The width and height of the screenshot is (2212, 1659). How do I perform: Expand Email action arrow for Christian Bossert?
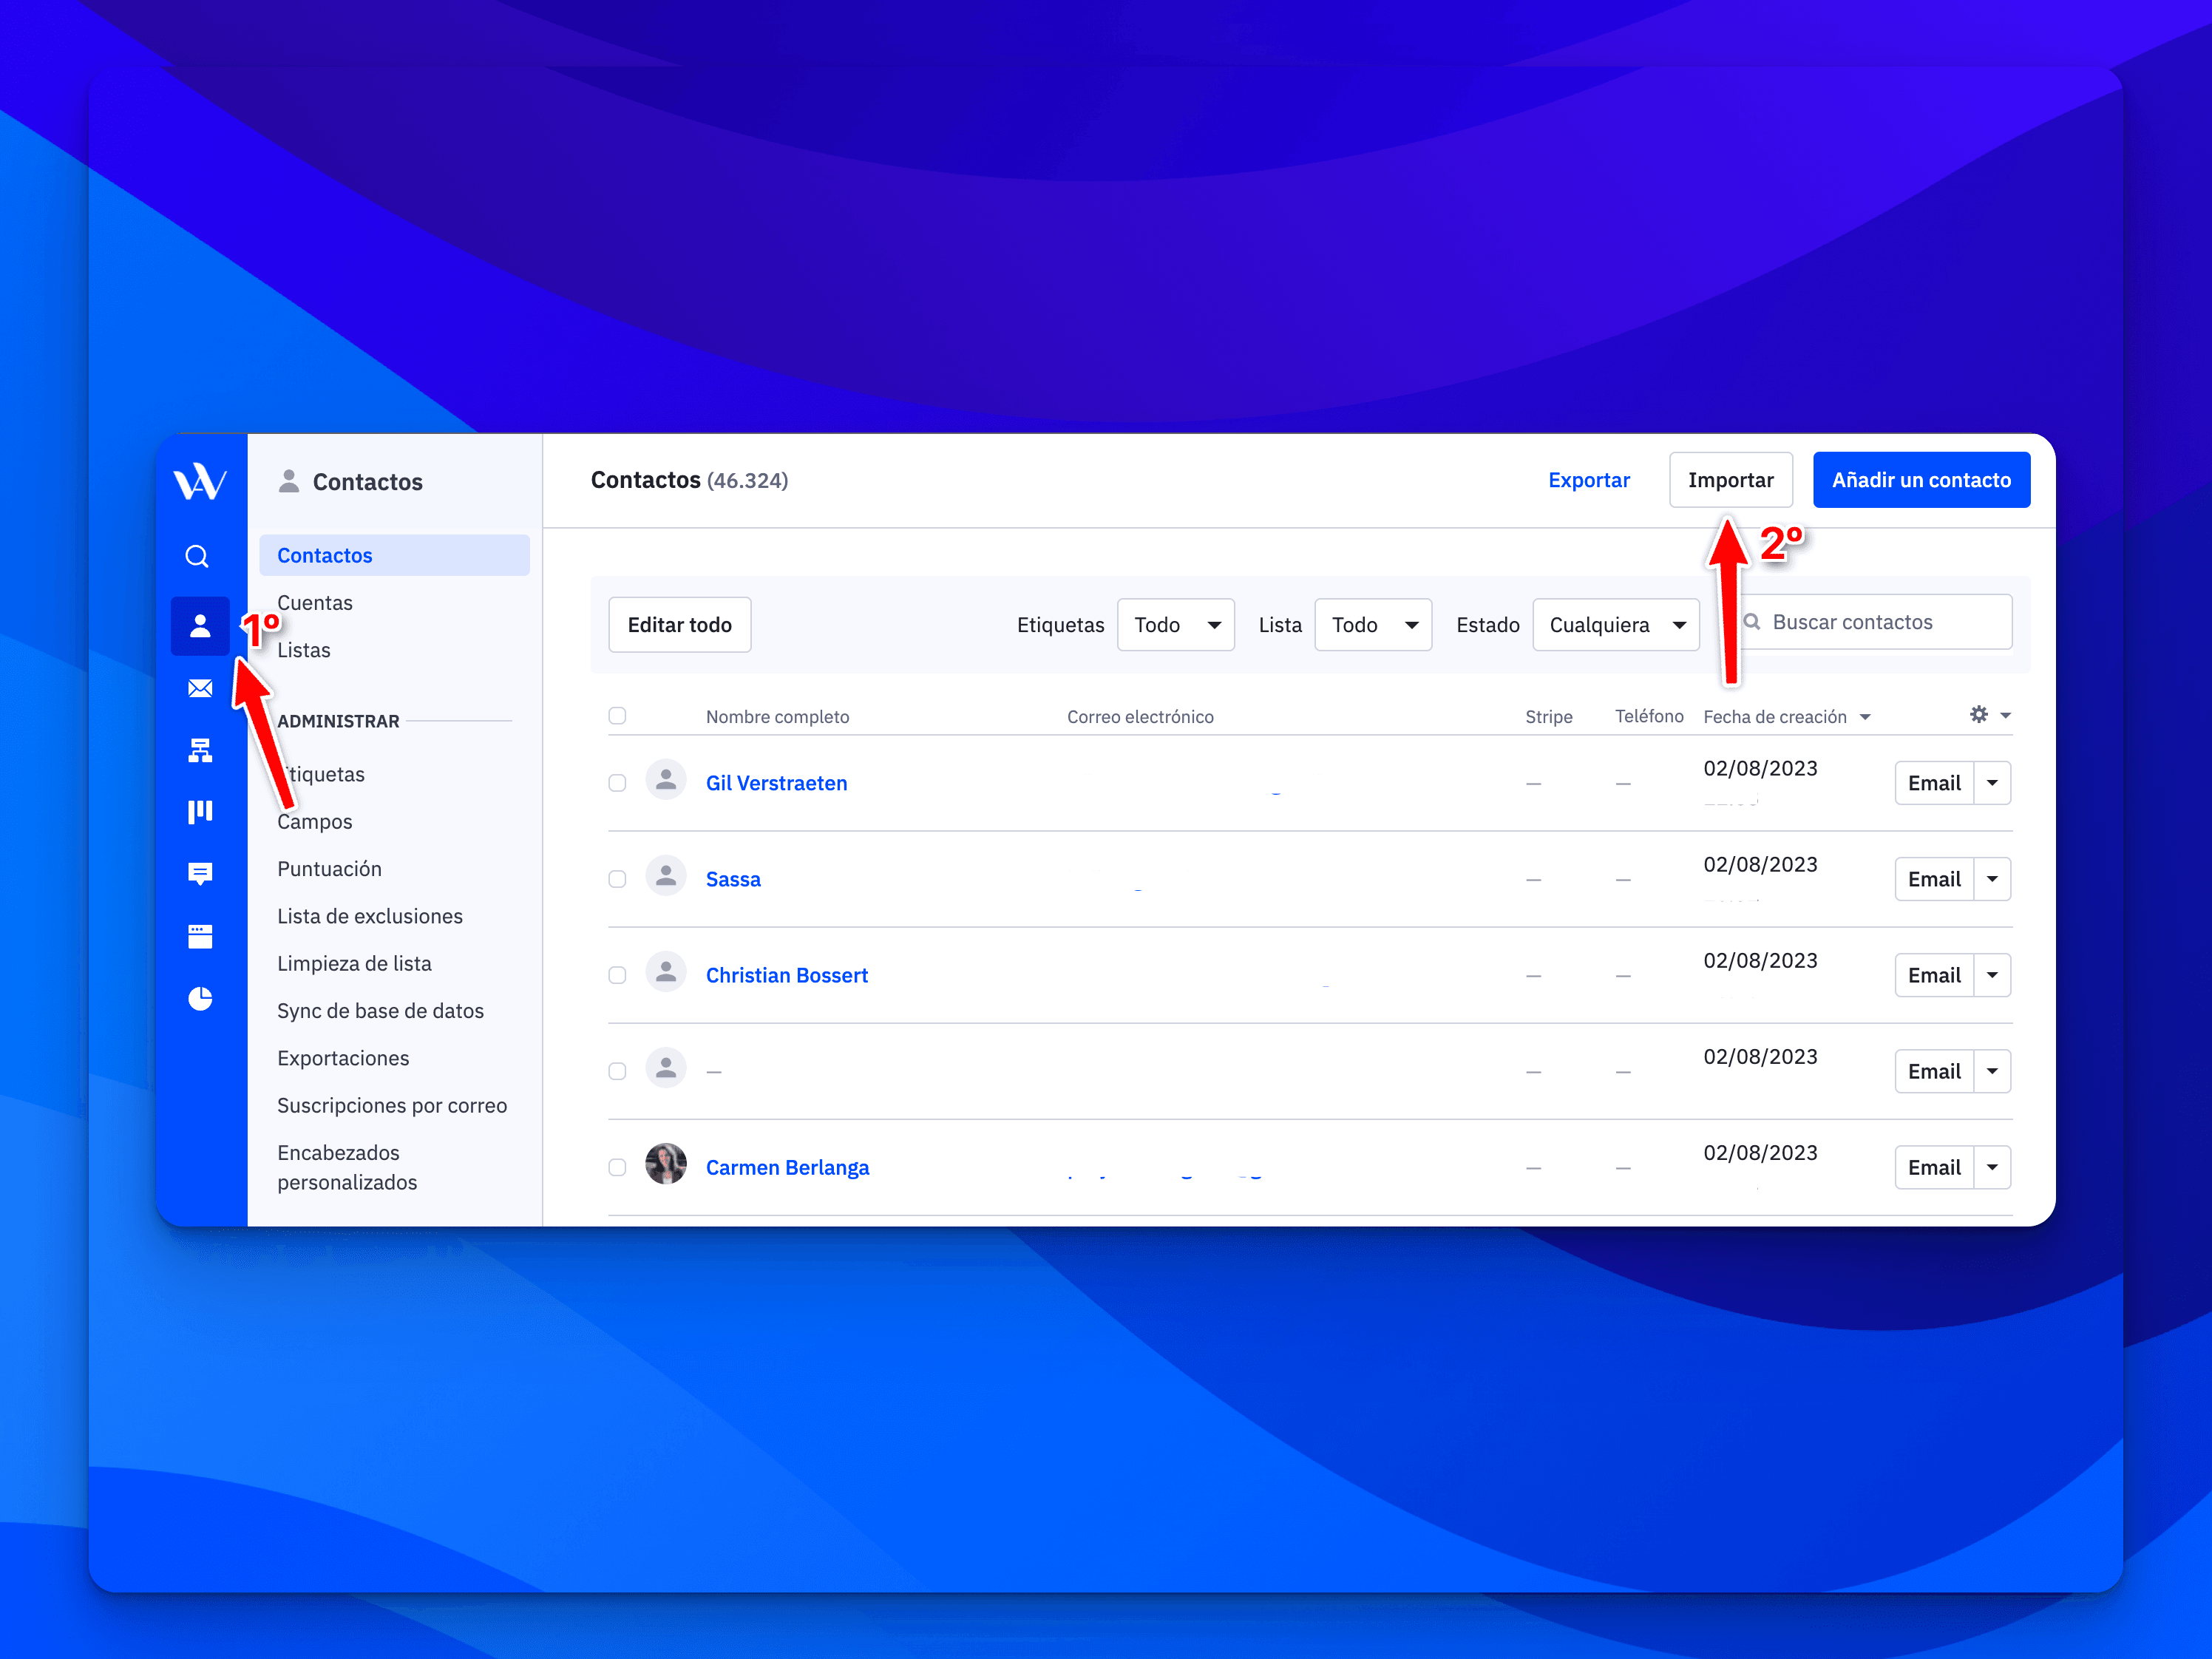tap(1993, 975)
